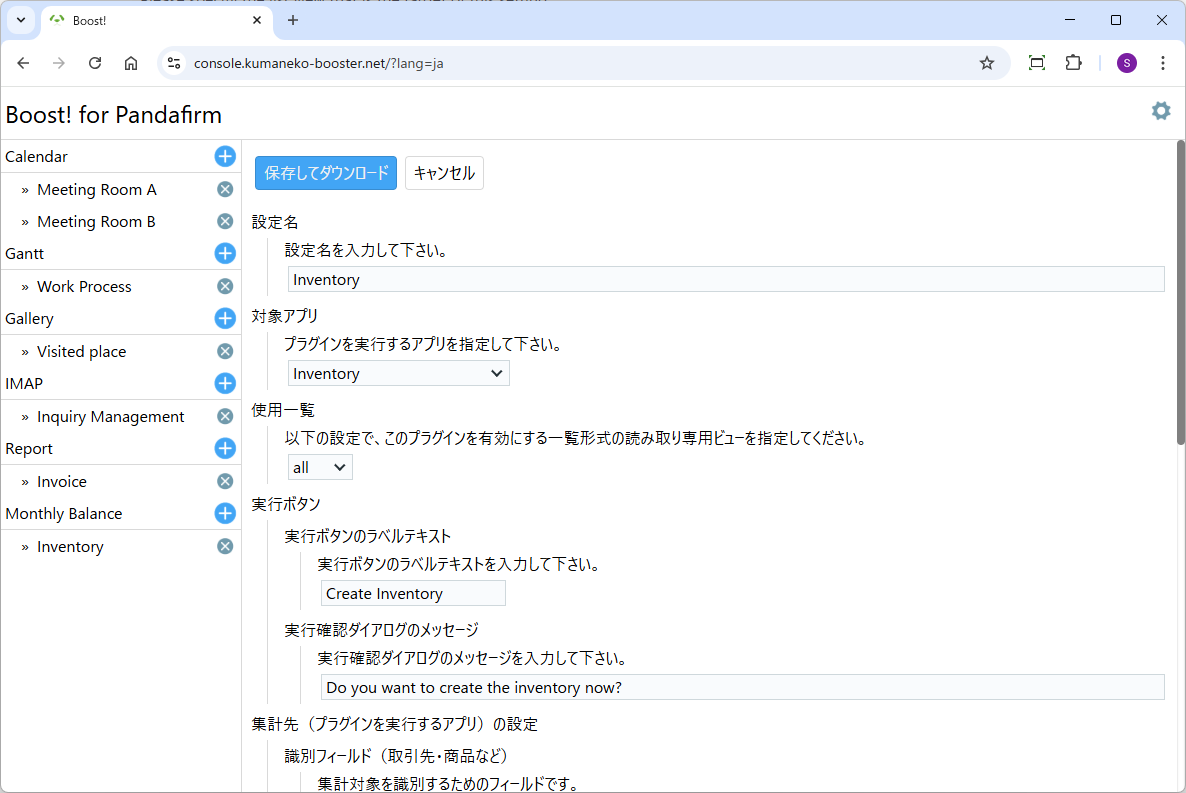
Task: Click the Boost! for Pandafirm title
Action: (x=113, y=115)
